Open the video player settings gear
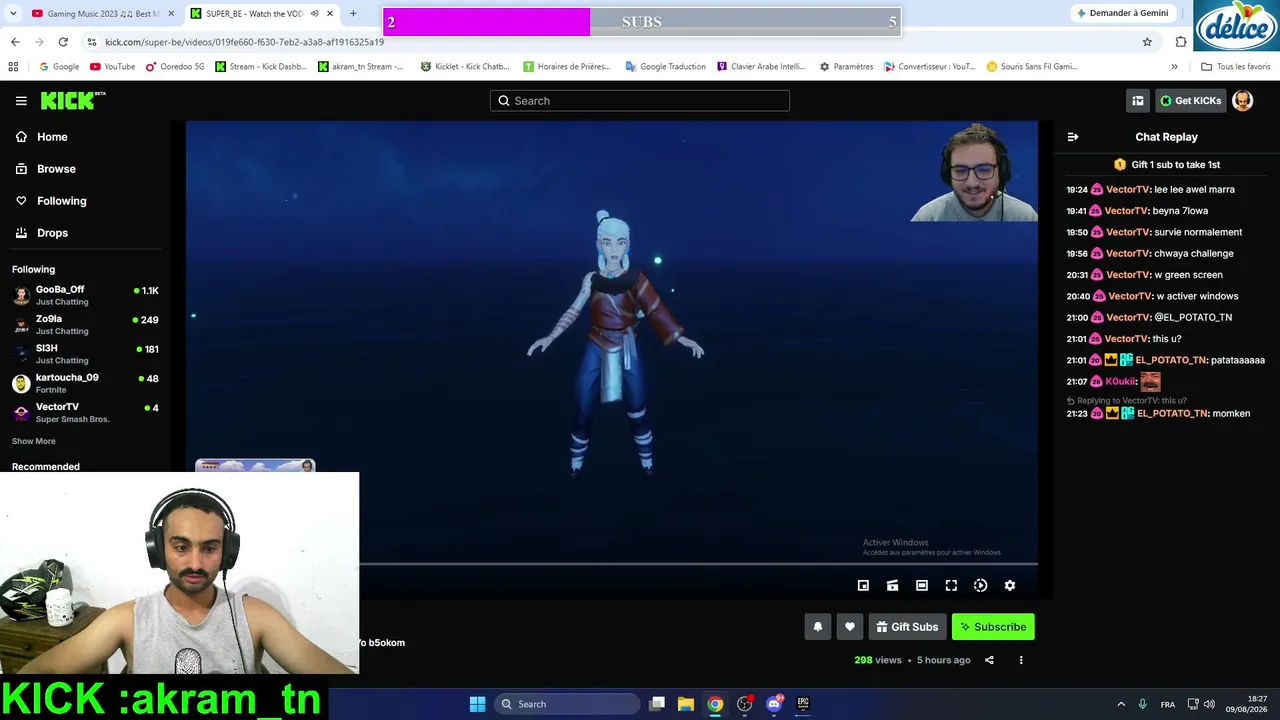Image resolution: width=1280 pixels, height=720 pixels. [1010, 586]
